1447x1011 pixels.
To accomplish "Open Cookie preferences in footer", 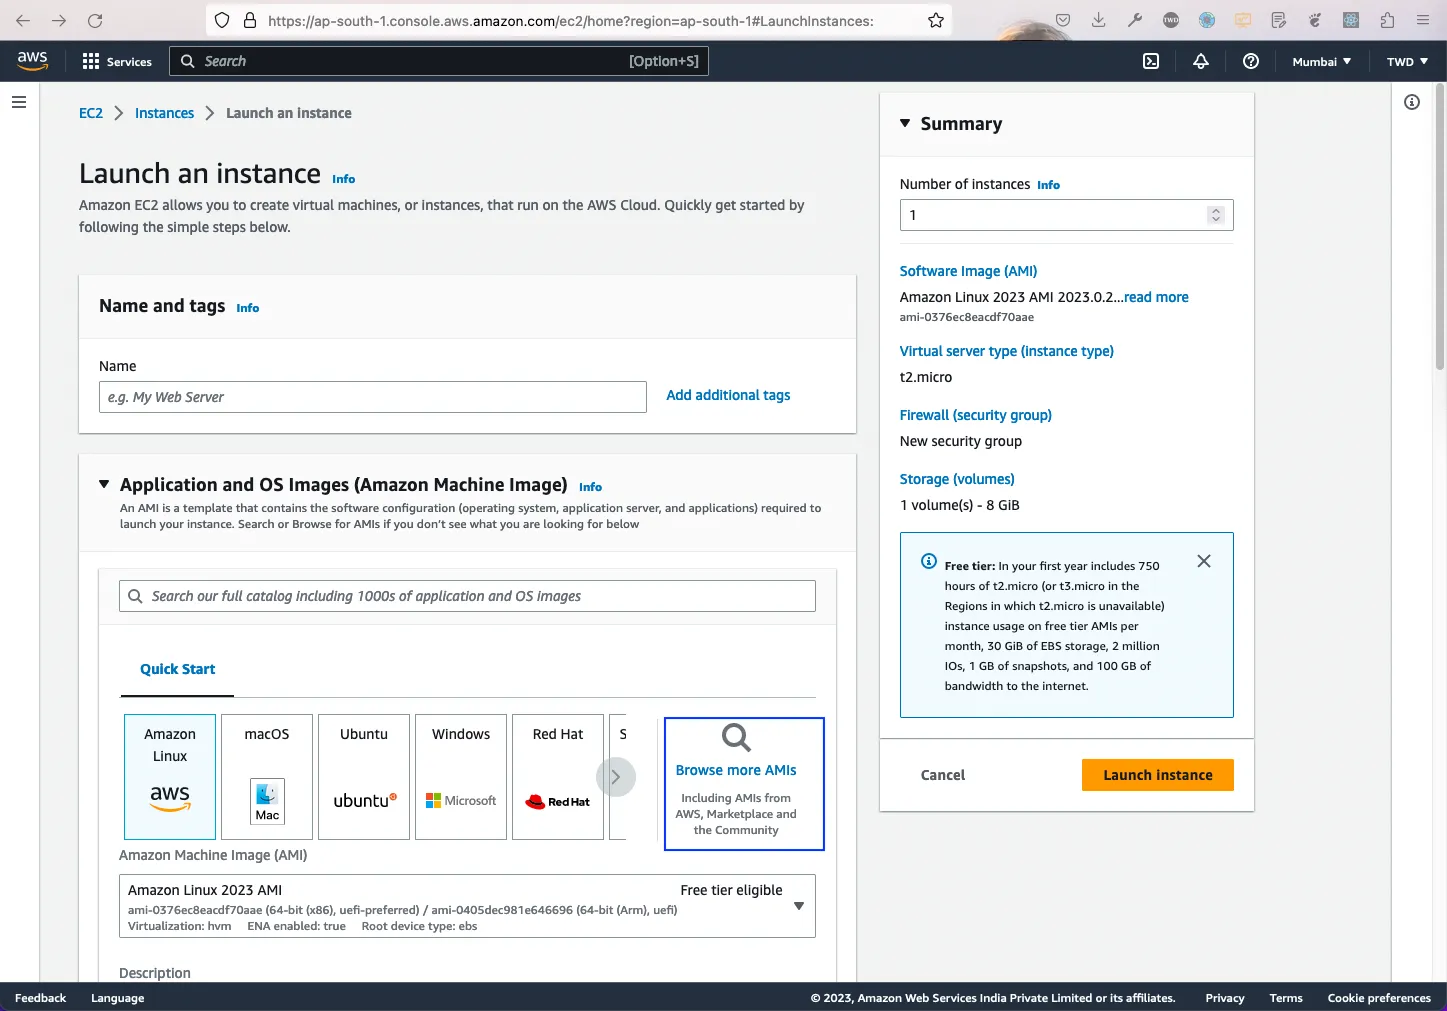I will click(x=1379, y=998).
